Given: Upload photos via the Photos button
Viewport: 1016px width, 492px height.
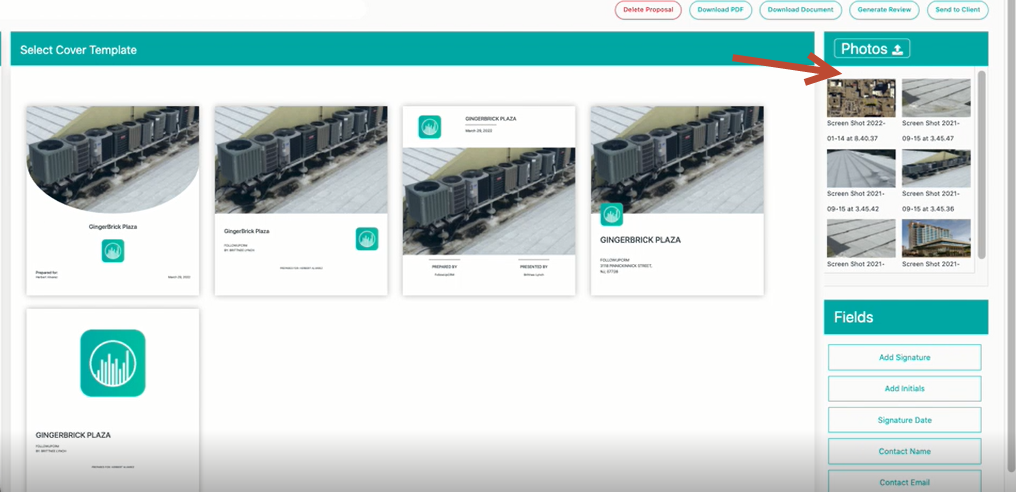Looking at the screenshot, I should click(x=872, y=49).
